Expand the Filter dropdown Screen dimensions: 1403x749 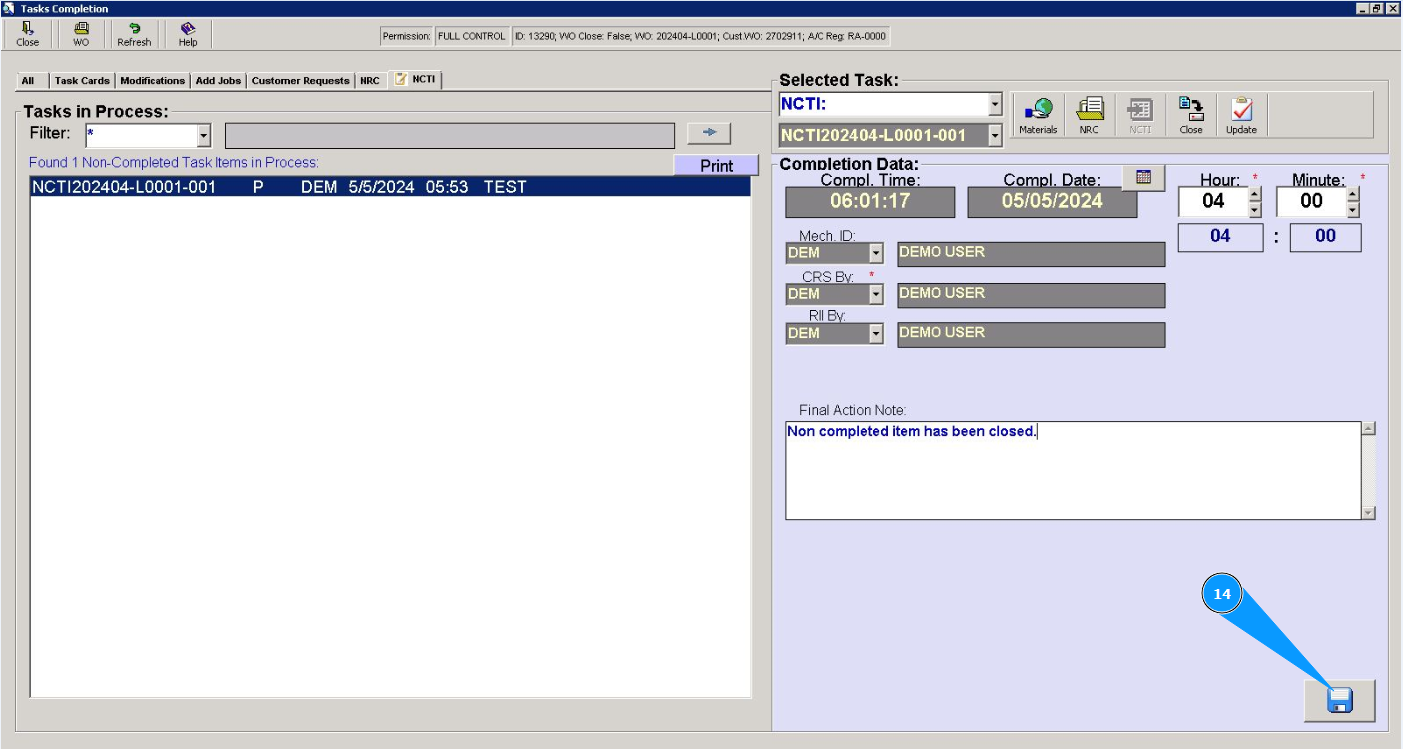click(x=204, y=135)
